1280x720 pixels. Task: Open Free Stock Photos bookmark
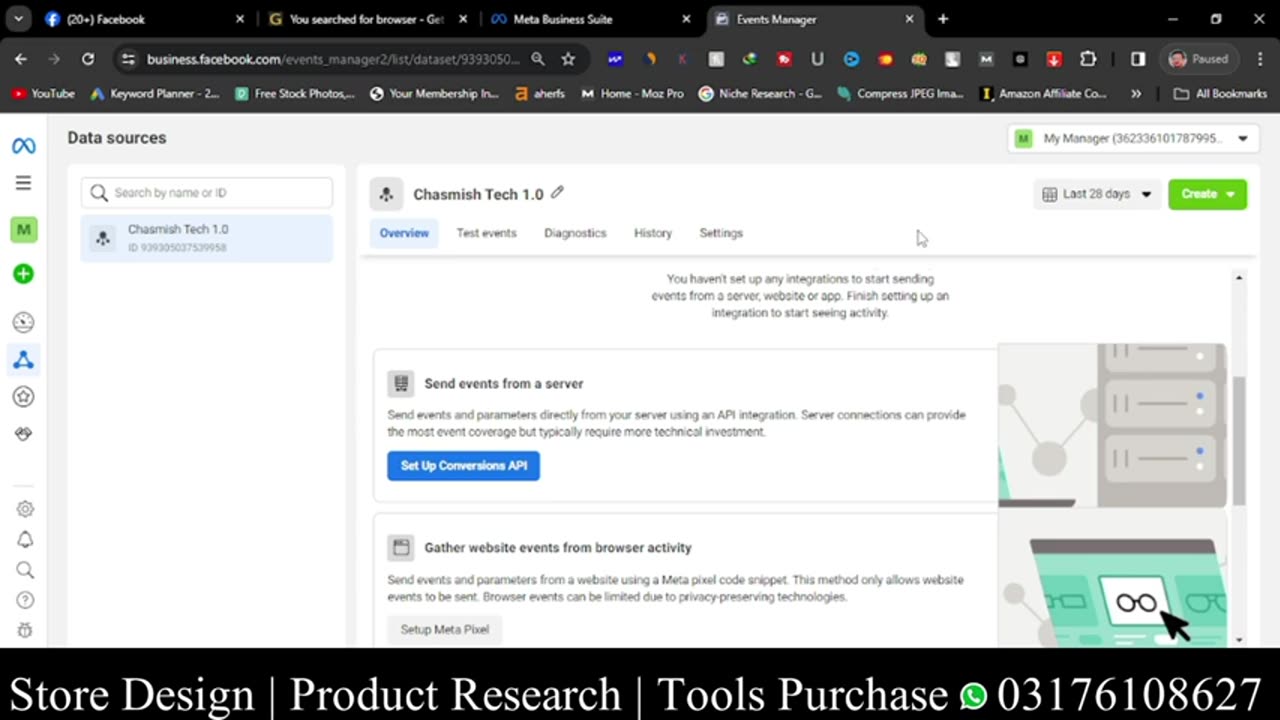click(295, 93)
